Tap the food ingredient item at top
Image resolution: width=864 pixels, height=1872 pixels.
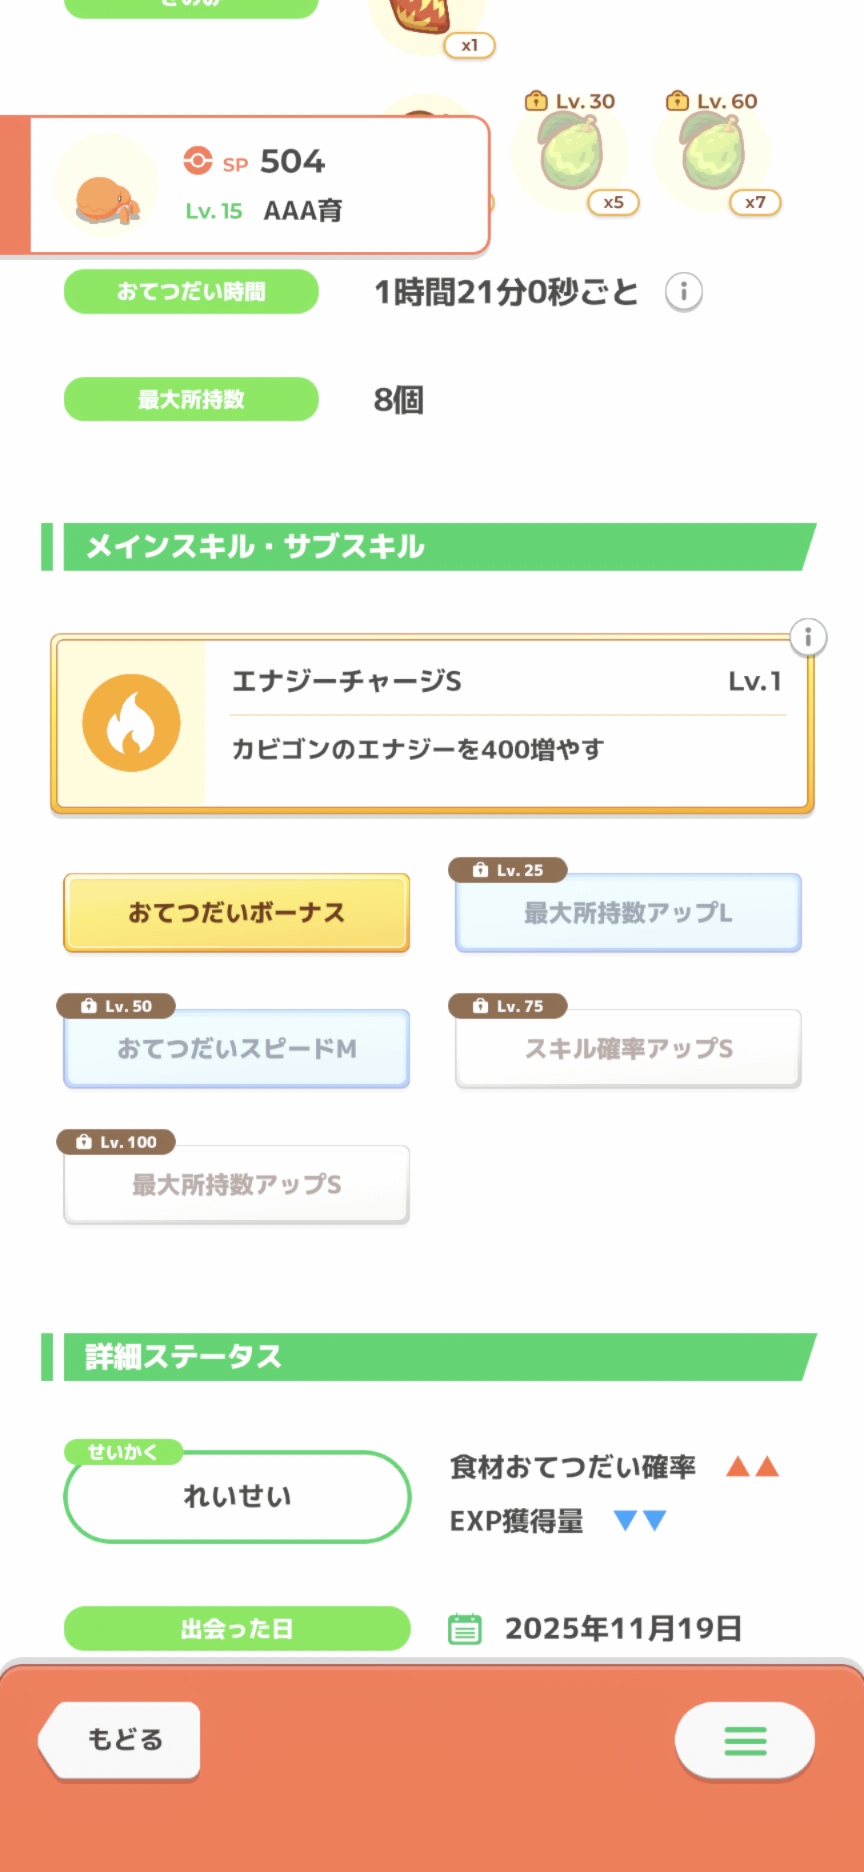[x=425, y=20]
